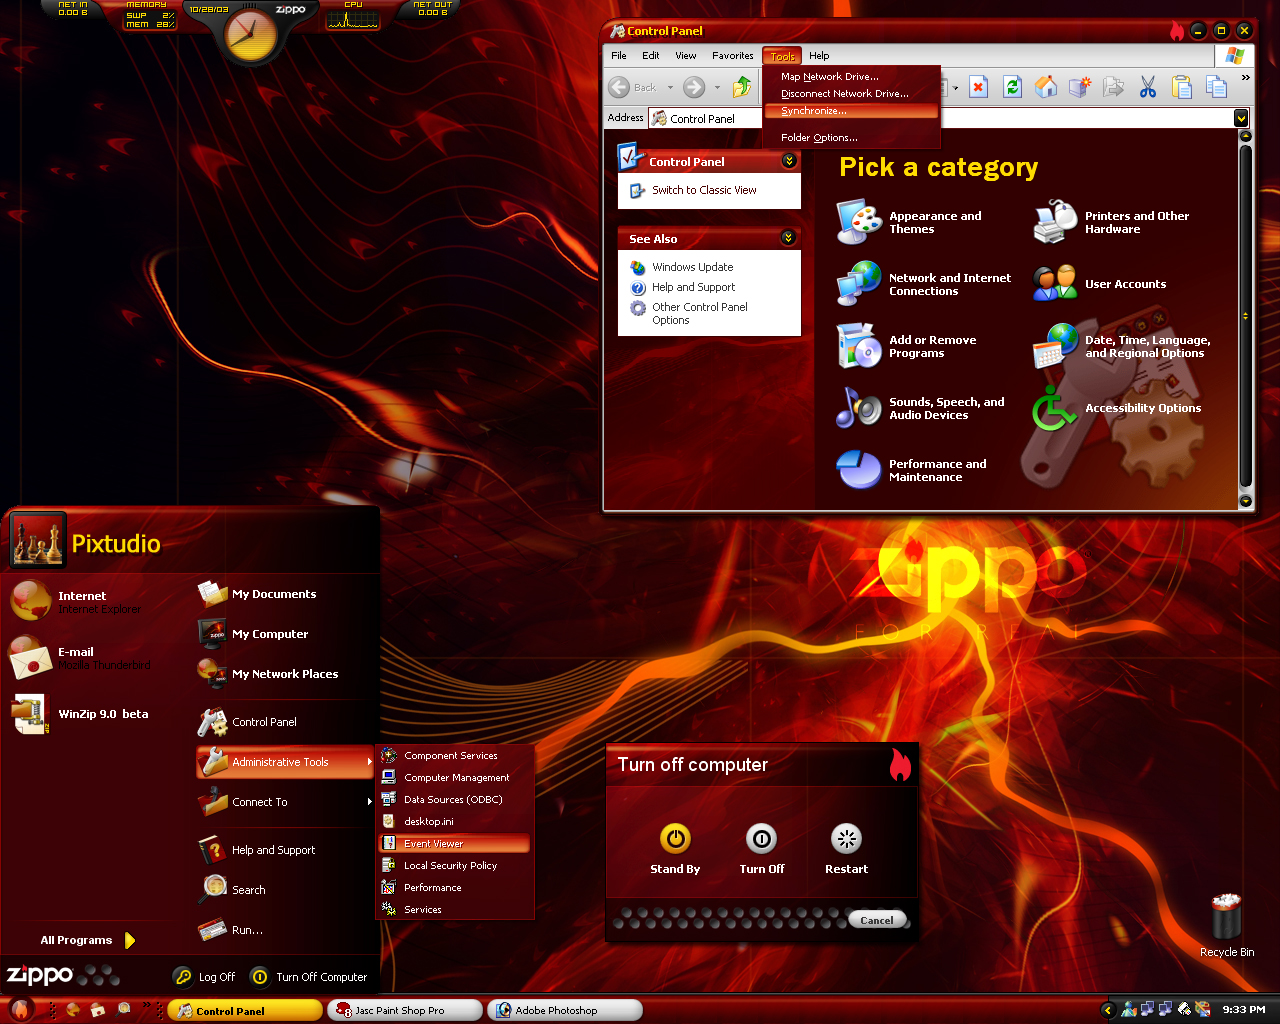Collapse the See Also sidebar section
The height and width of the screenshot is (1024, 1280).
coord(788,238)
